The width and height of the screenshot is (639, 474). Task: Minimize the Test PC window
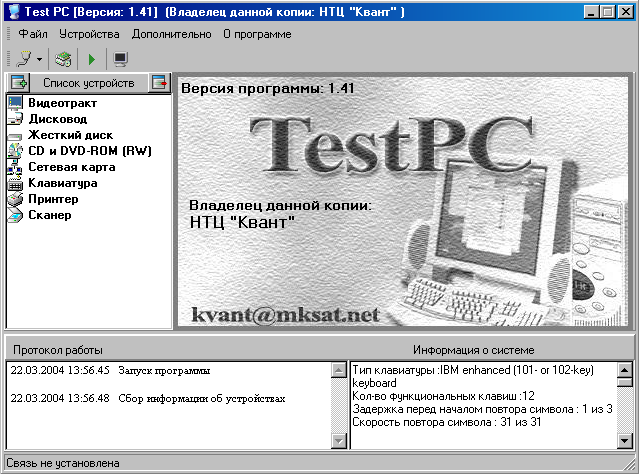point(592,12)
